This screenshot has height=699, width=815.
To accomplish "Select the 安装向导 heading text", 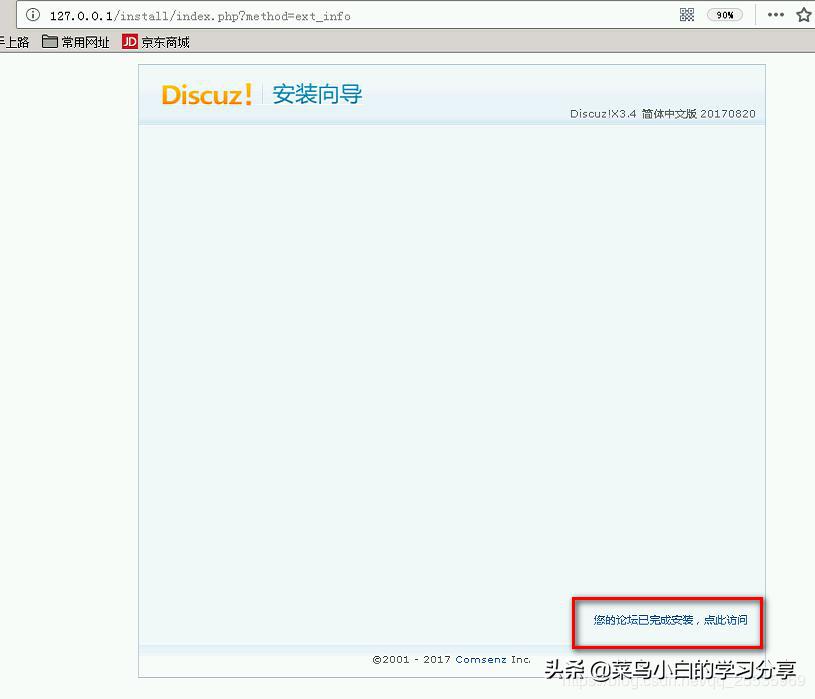I will point(317,95).
